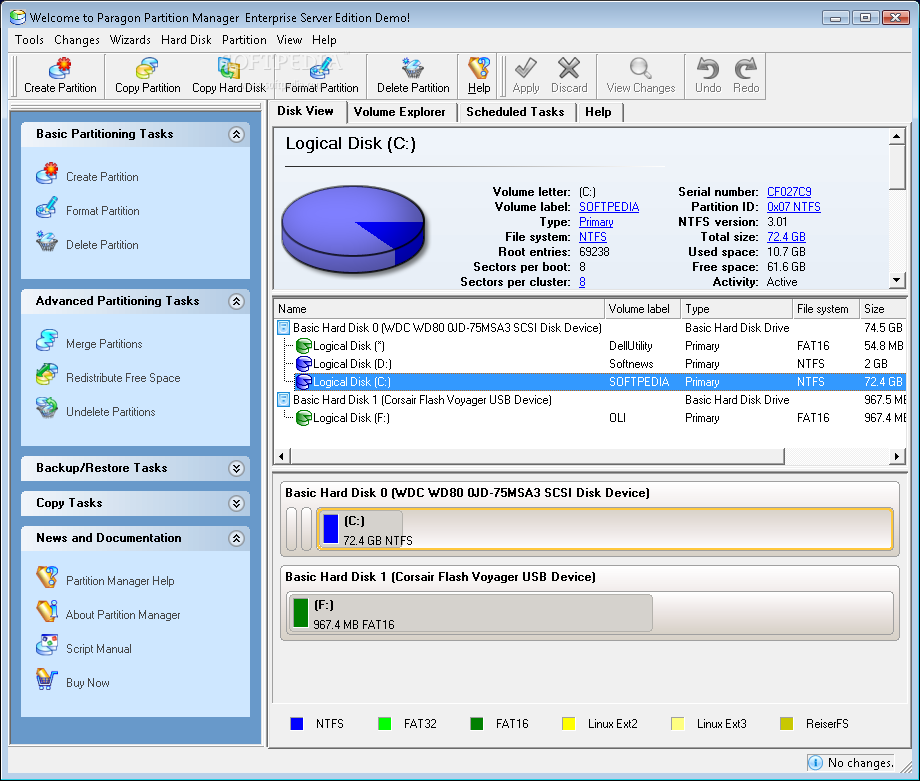Select Basic Hard Disk 0 tree entry
Image resolution: width=920 pixels, height=781 pixels.
tap(447, 328)
